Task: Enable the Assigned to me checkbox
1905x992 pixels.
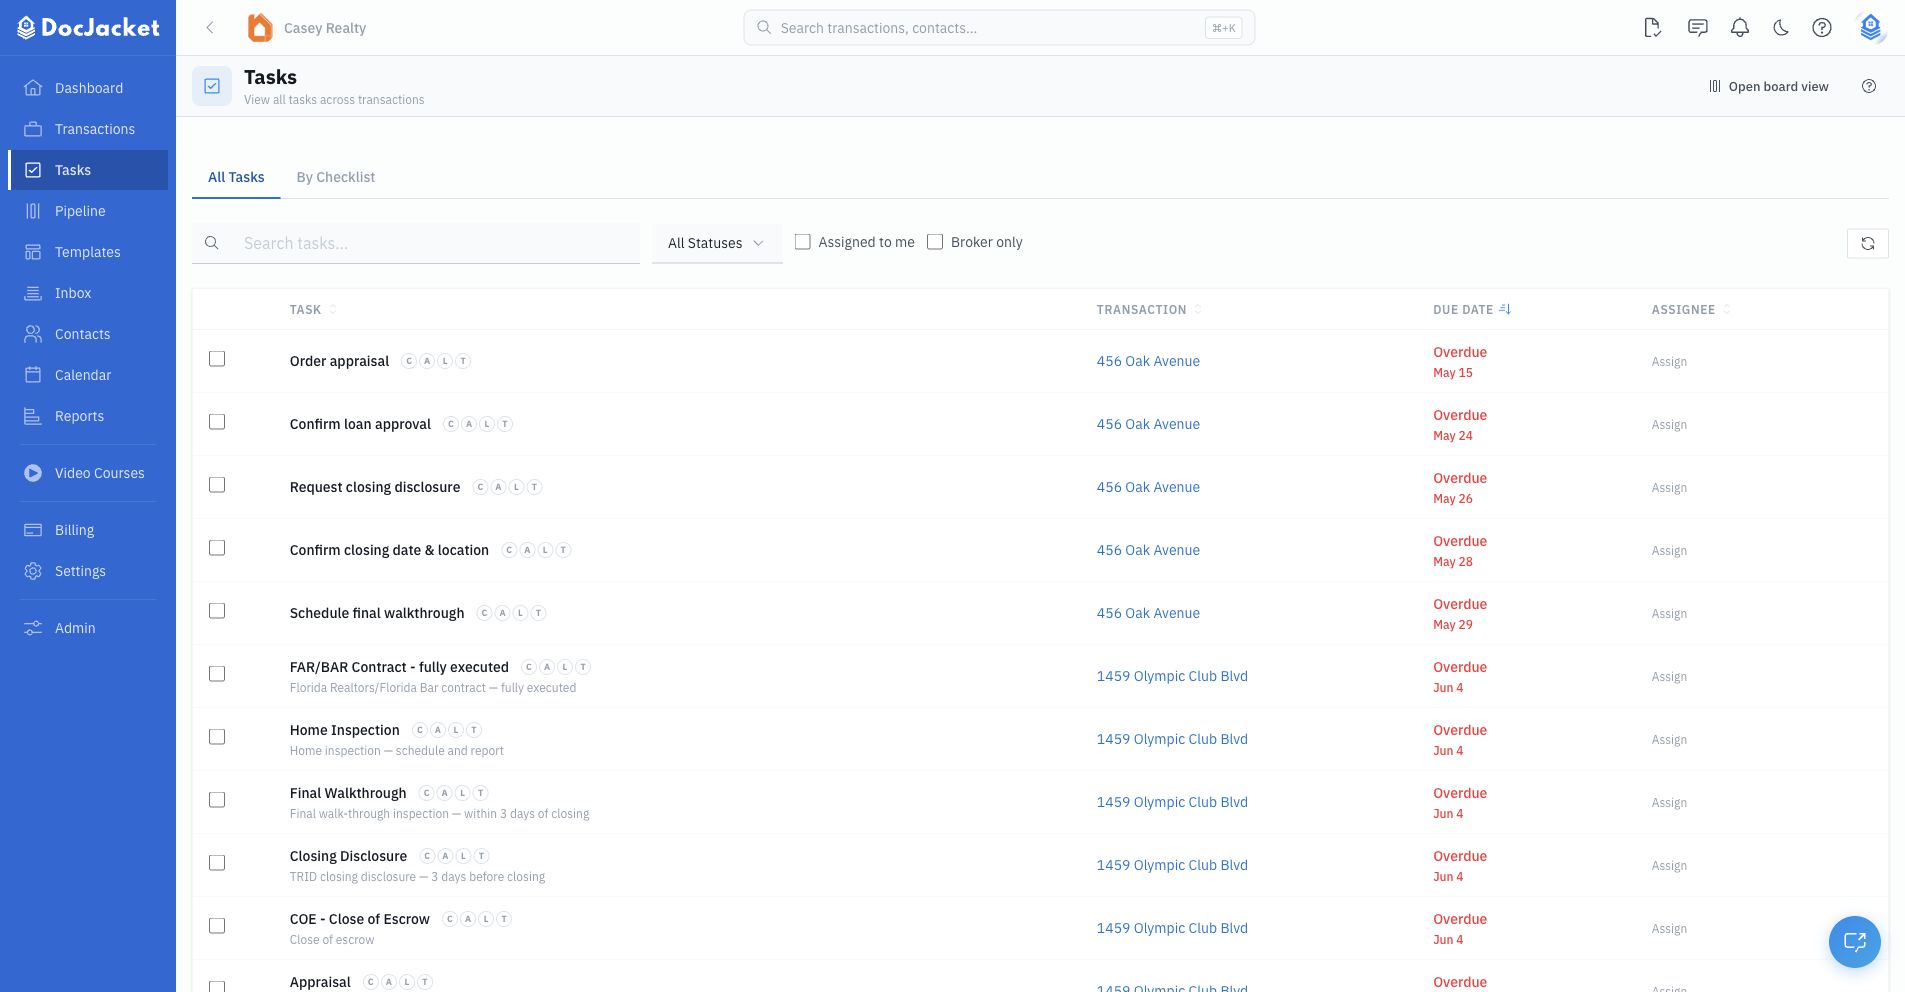Action: tap(802, 242)
